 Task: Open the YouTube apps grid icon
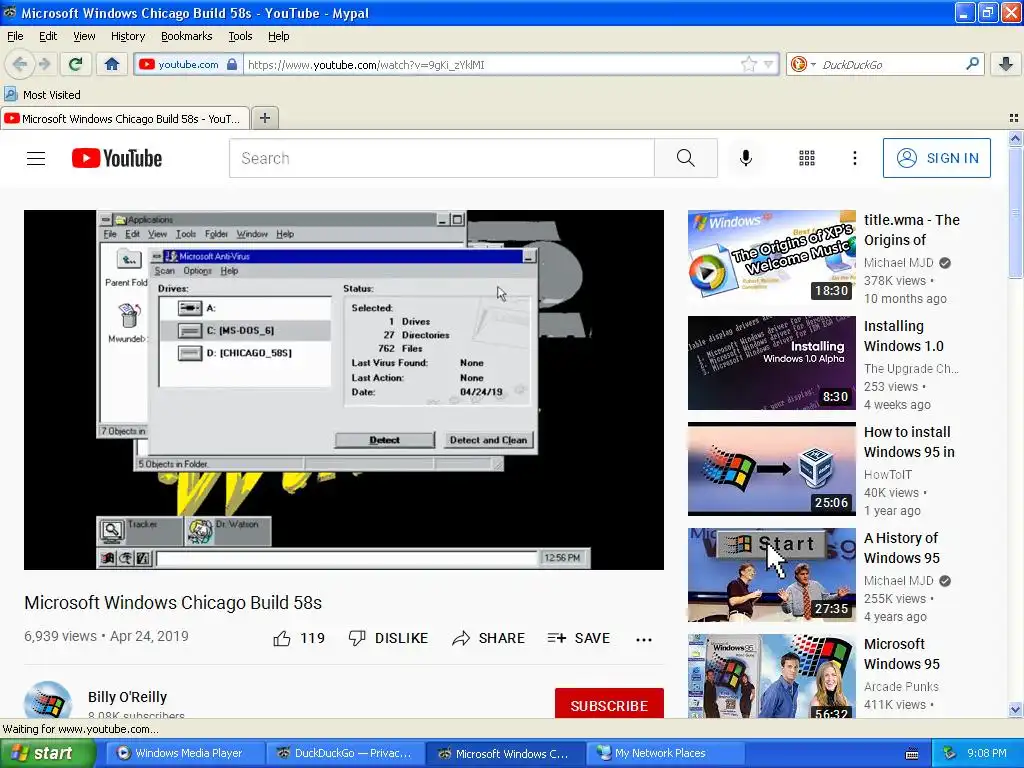(807, 158)
